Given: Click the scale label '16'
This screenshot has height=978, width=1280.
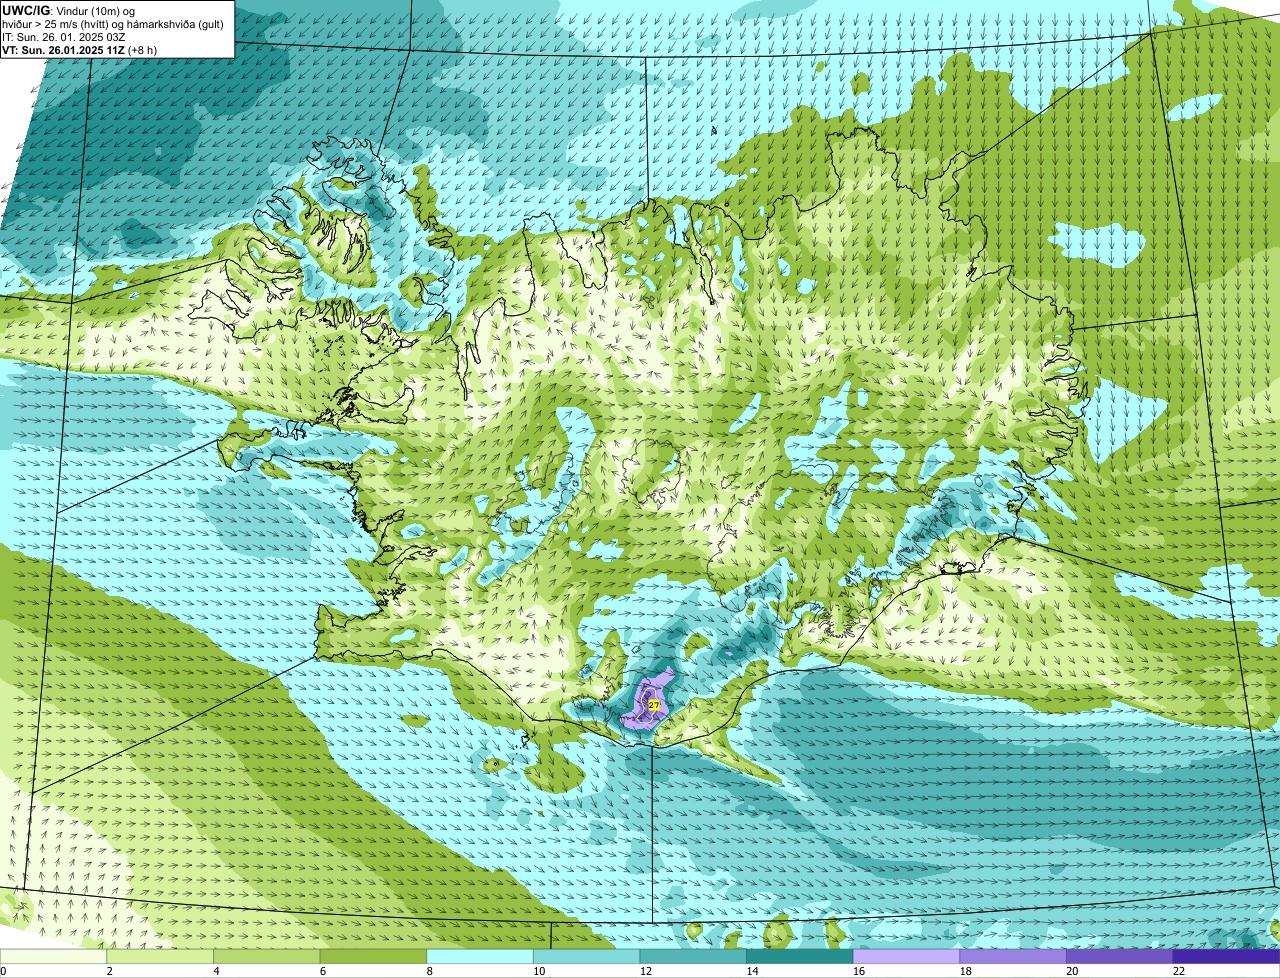Looking at the screenshot, I should (x=859, y=971).
